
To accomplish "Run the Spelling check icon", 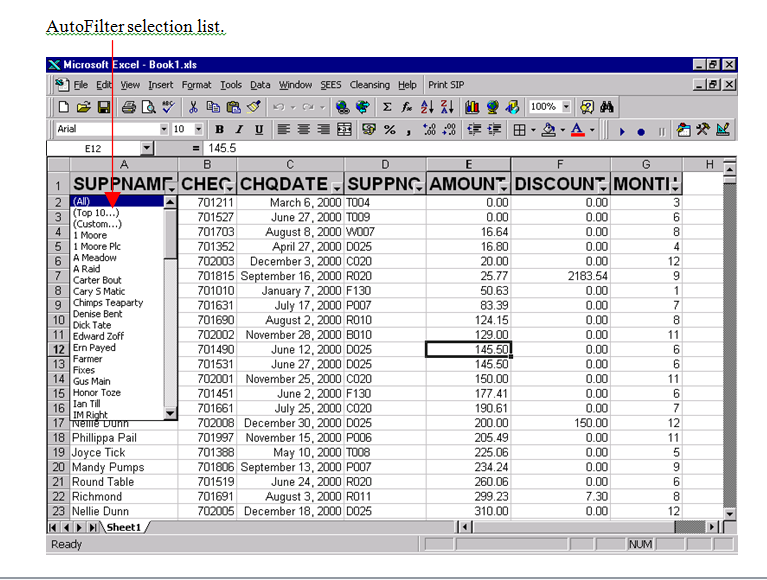I will coord(168,107).
